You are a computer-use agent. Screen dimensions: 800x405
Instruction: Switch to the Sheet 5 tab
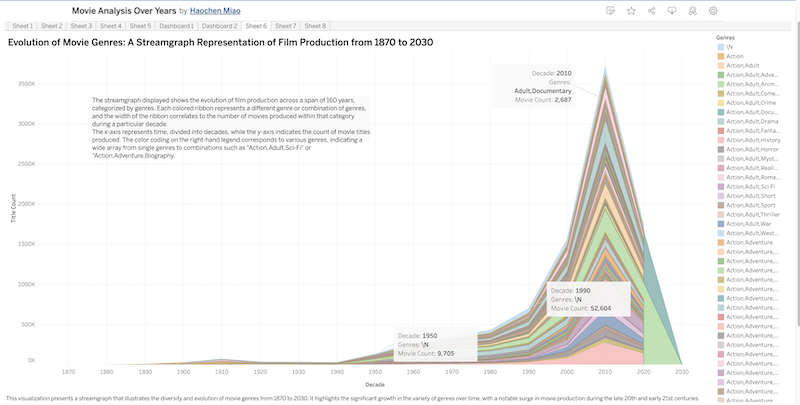point(139,25)
